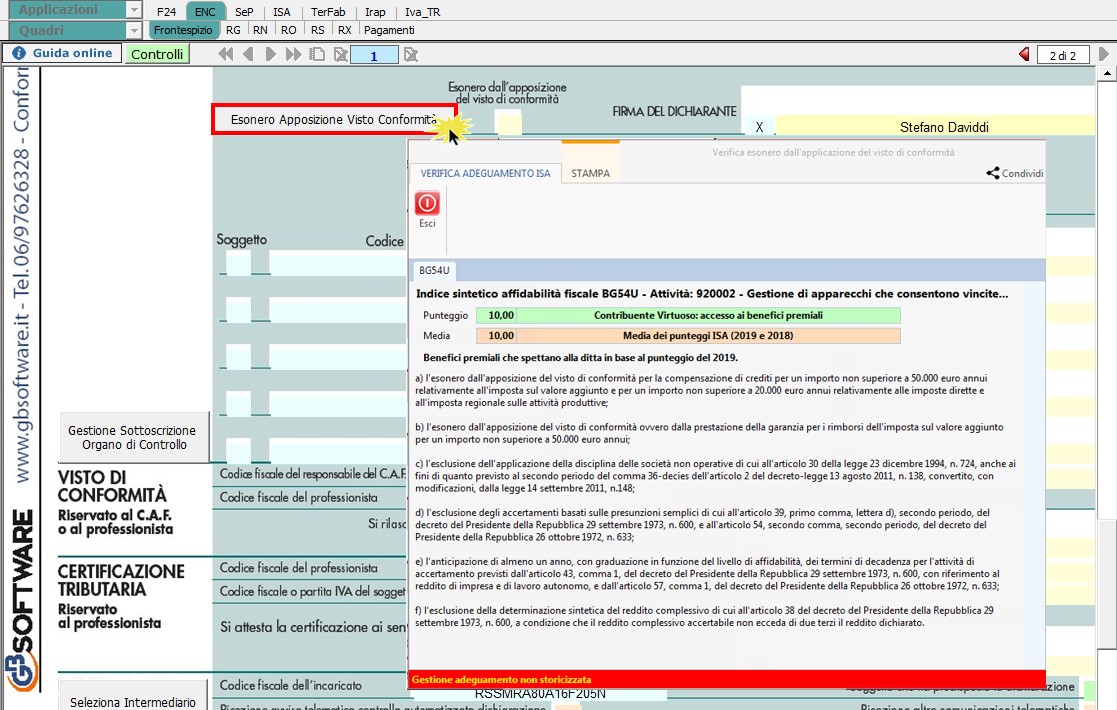Click the 'Contribuente Virtuoso' green bar
Image resolution: width=1117 pixels, height=710 pixels.
(x=708, y=315)
